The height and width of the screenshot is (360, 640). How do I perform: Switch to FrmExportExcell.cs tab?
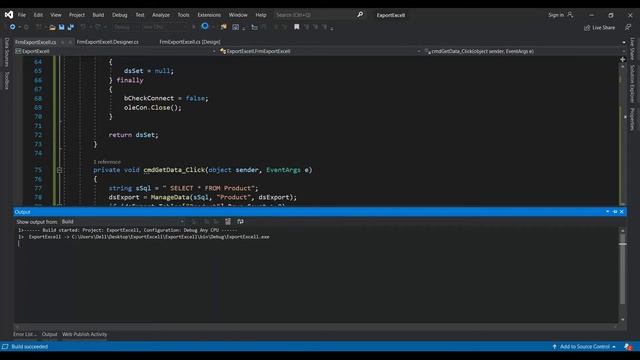36,42
